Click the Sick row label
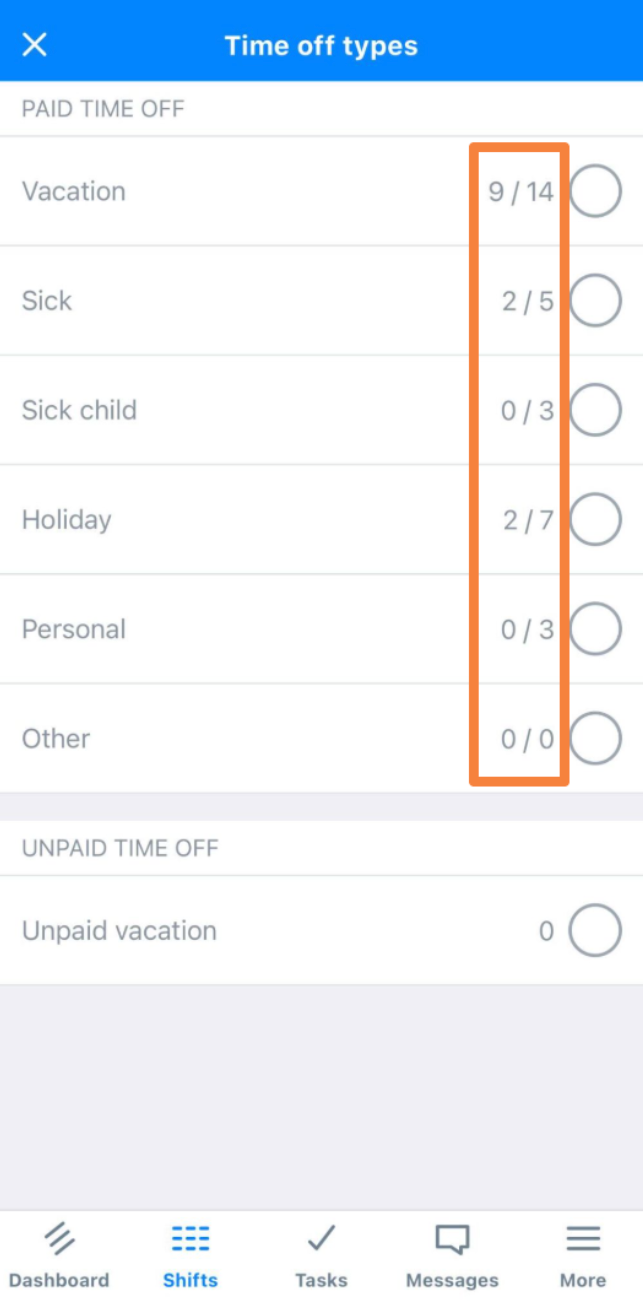 (47, 301)
